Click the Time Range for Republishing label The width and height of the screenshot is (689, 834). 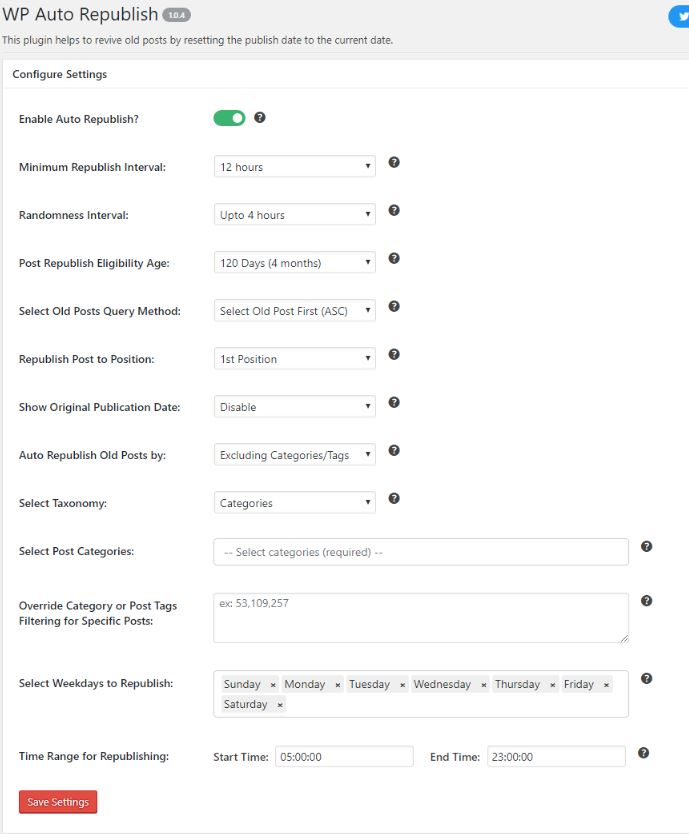pos(94,756)
